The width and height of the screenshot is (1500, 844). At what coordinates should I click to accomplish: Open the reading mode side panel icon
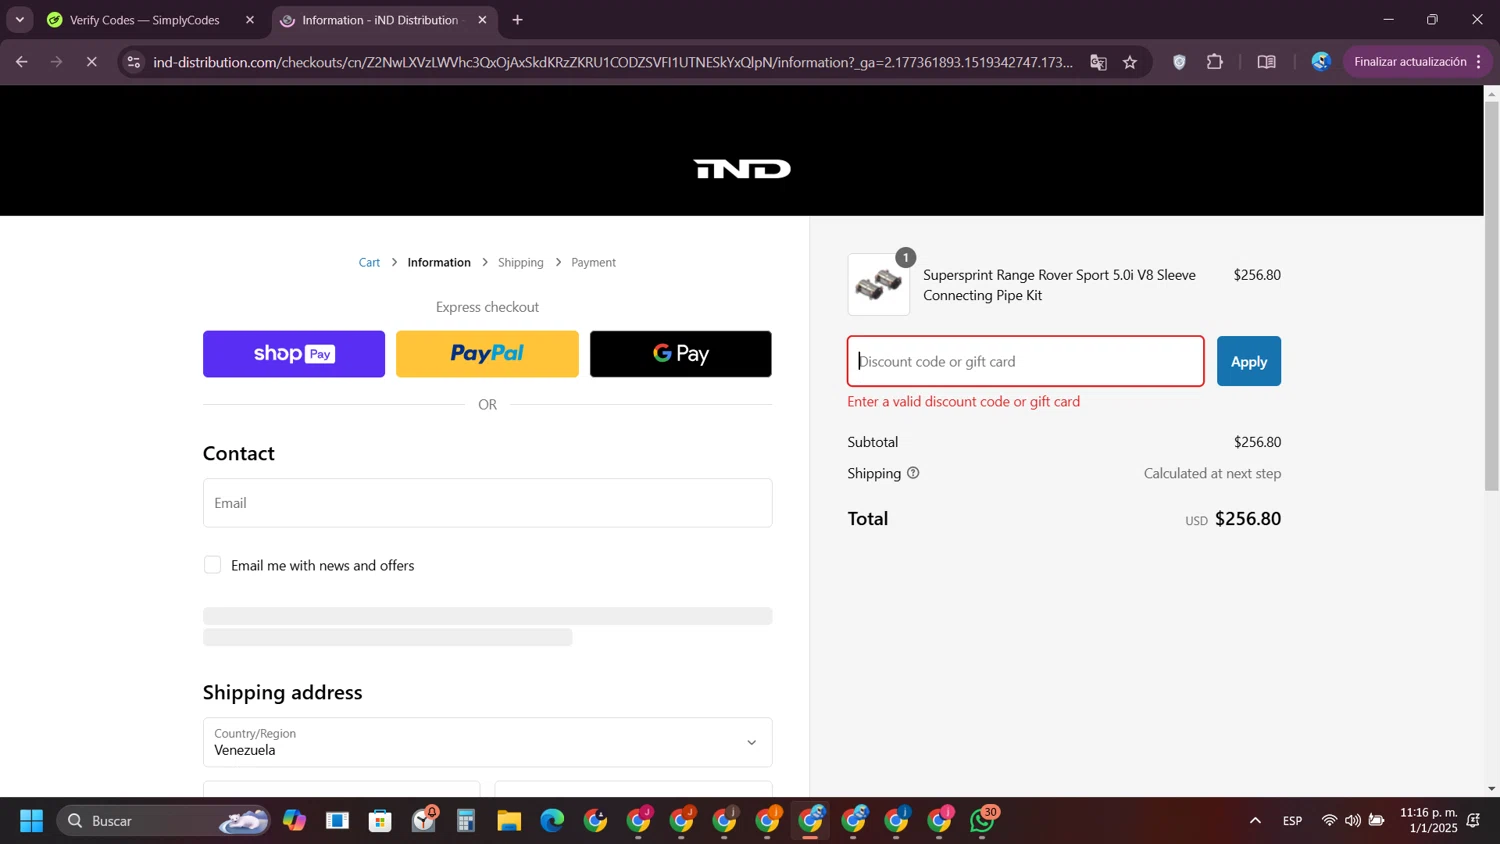[x=1266, y=62]
